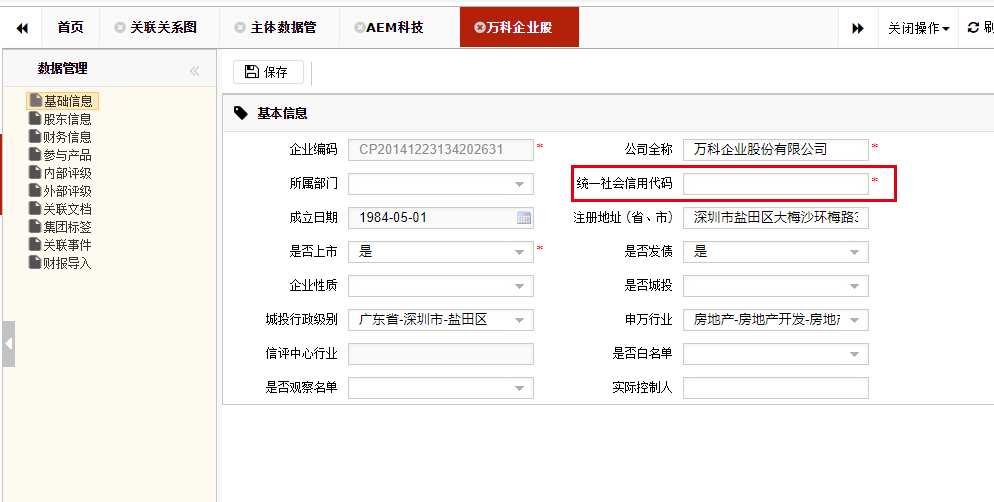The height and width of the screenshot is (502, 994).
Task: Click the file icon of 集团标签
Action: tap(36, 226)
